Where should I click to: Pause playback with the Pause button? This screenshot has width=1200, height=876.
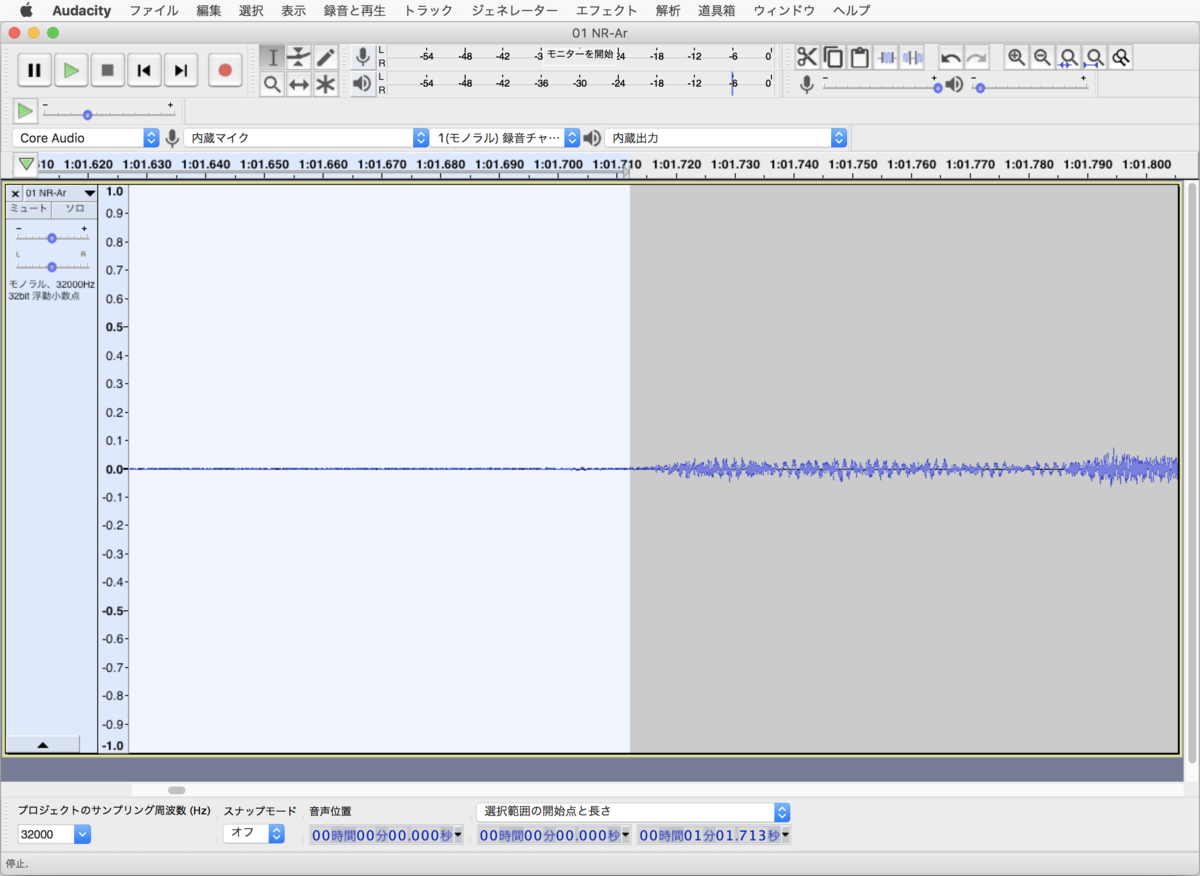[x=34, y=70]
